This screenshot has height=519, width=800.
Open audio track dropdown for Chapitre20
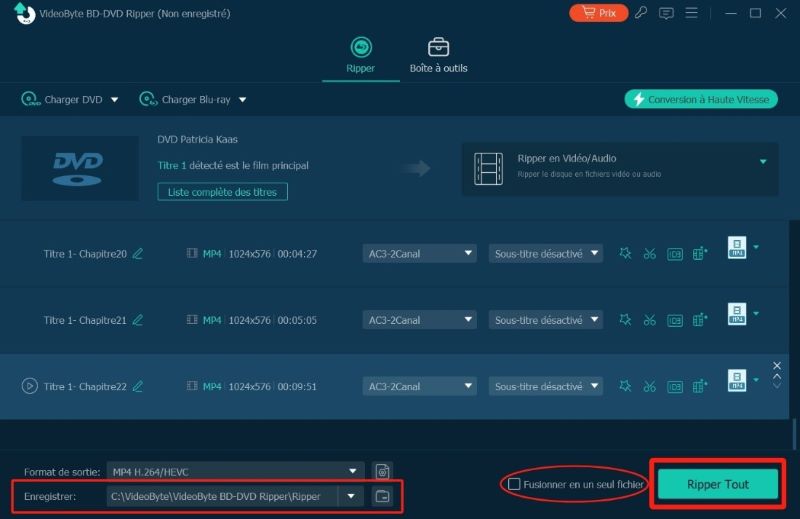(419, 254)
